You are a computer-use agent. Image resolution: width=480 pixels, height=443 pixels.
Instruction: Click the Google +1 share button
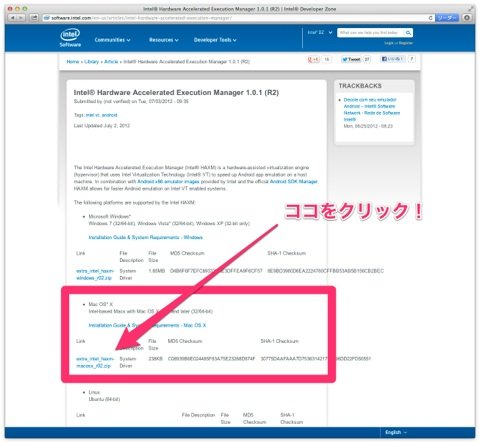[313, 59]
